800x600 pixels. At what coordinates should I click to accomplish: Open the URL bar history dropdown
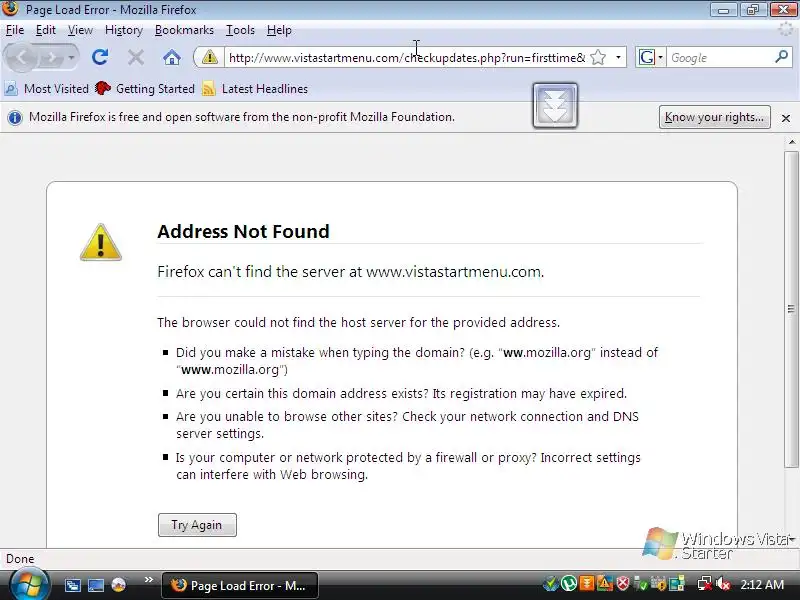pos(618,57)
